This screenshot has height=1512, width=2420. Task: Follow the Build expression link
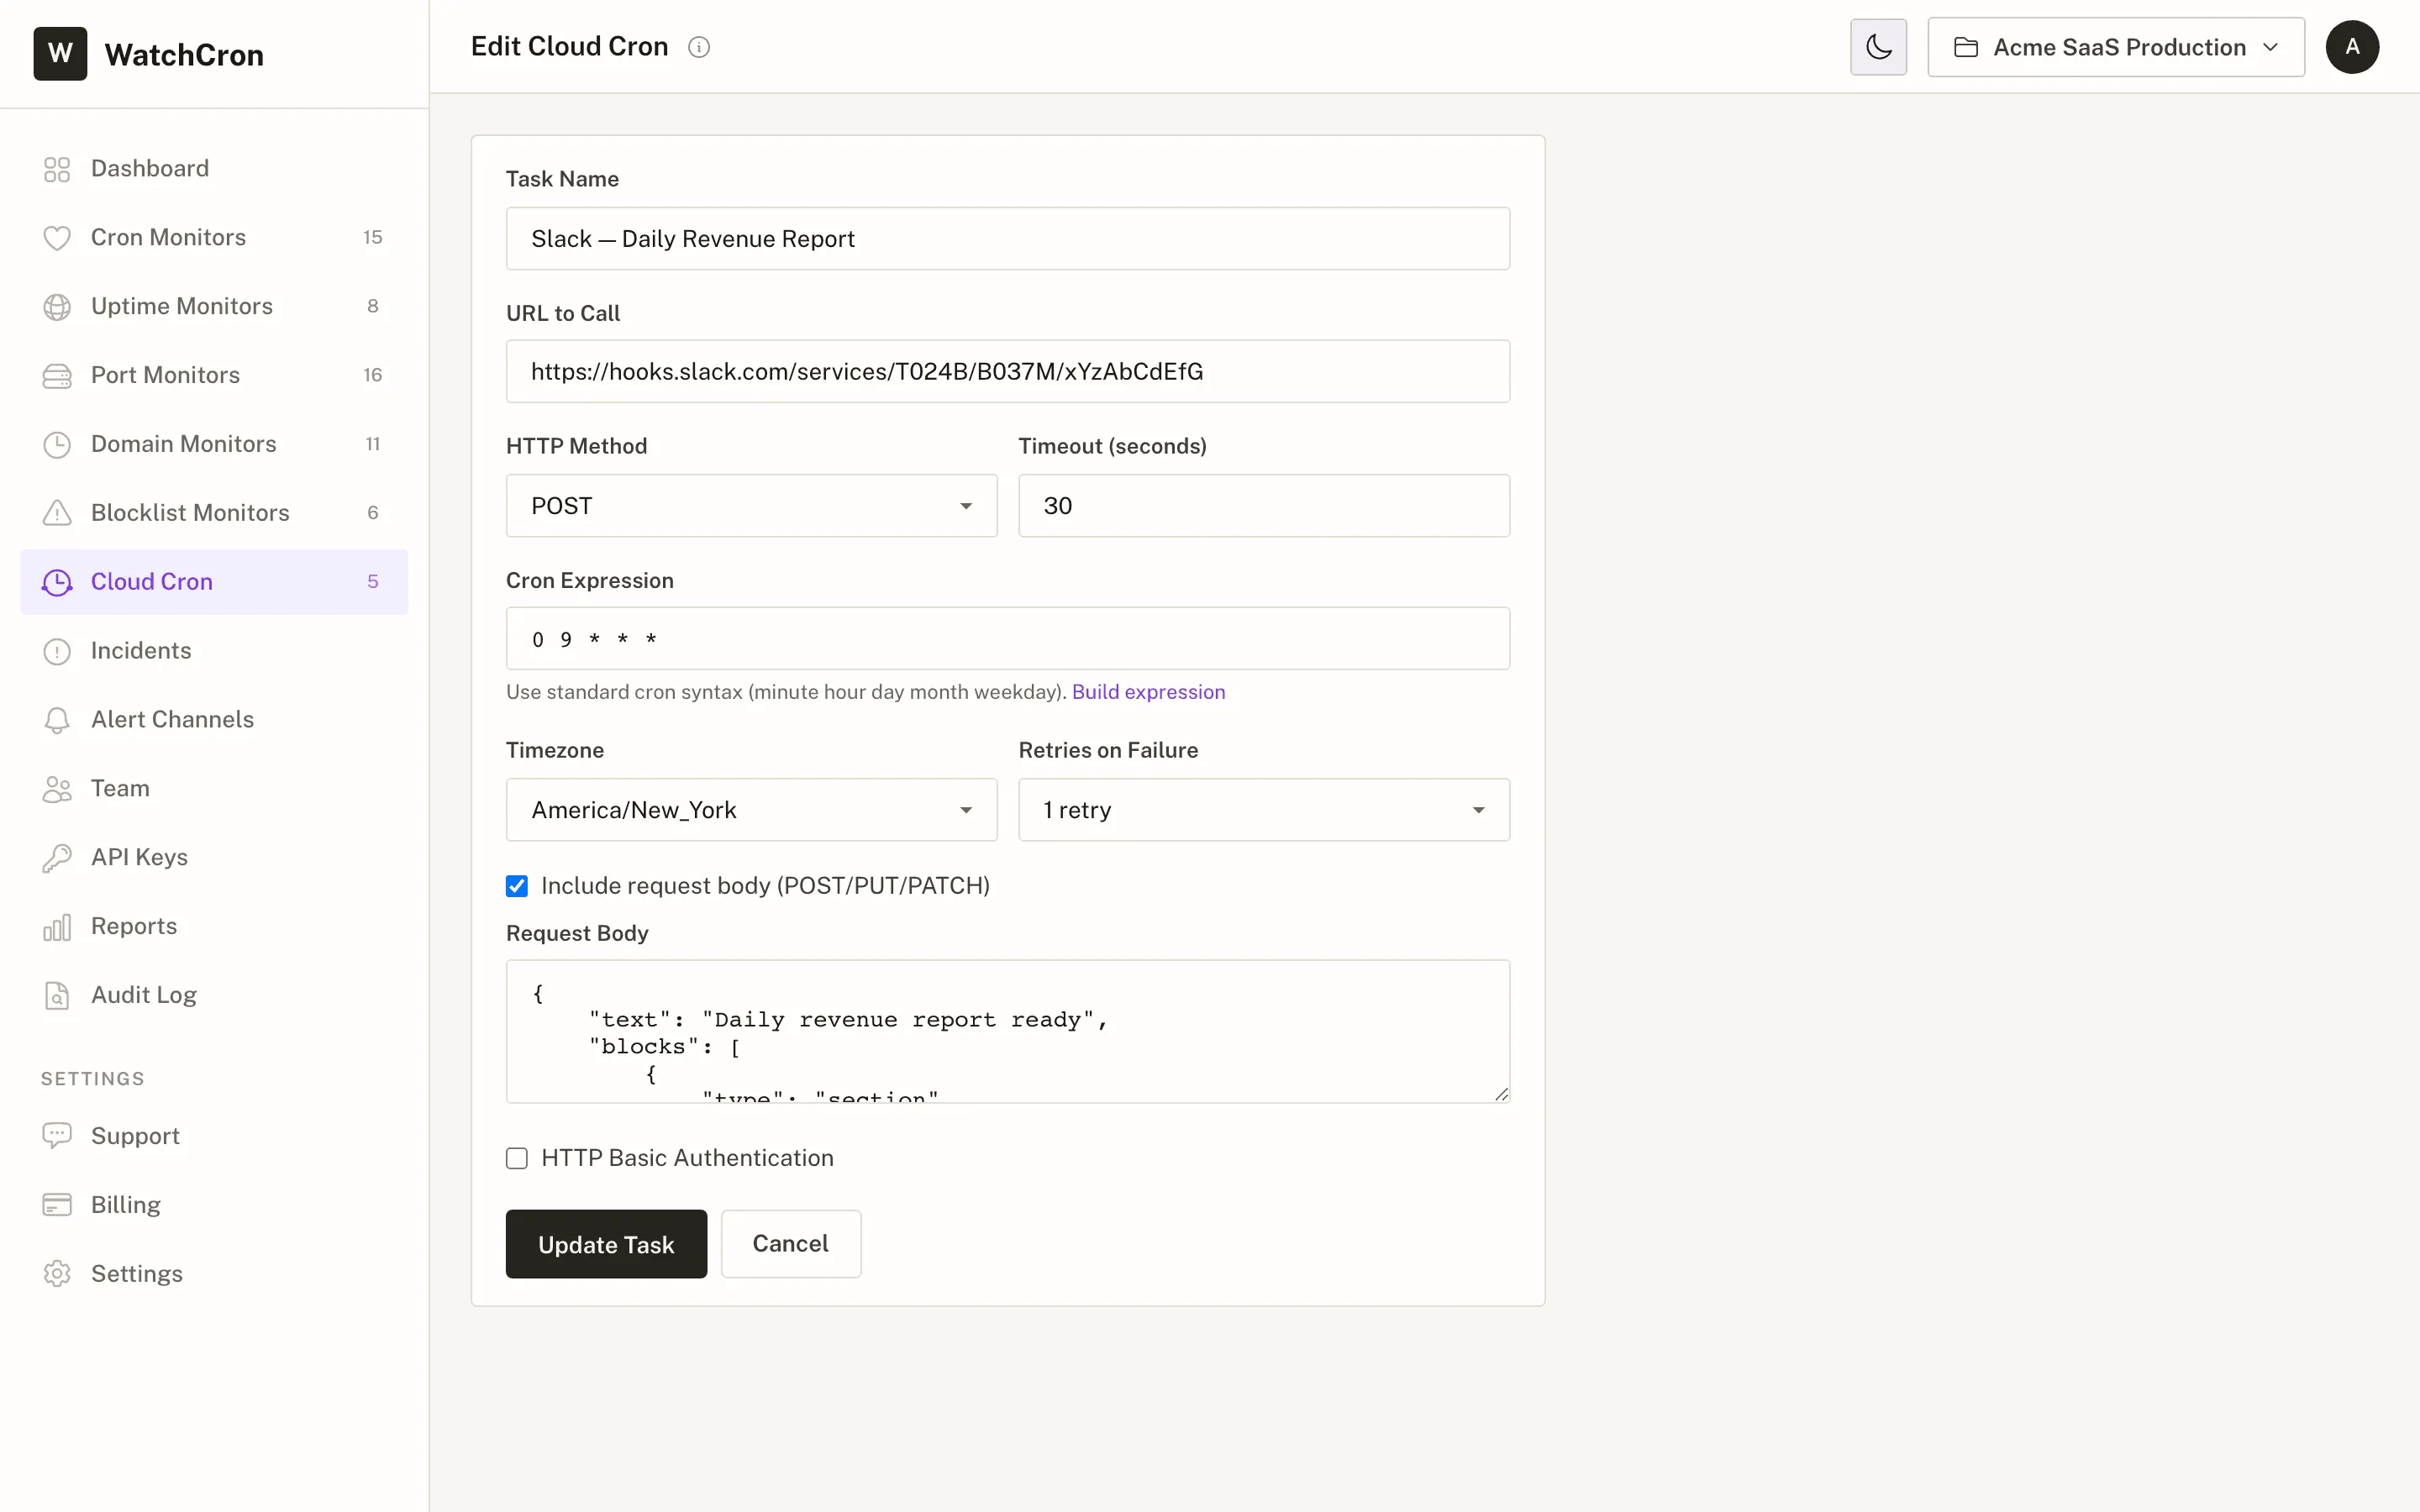tap(1148, 692)
